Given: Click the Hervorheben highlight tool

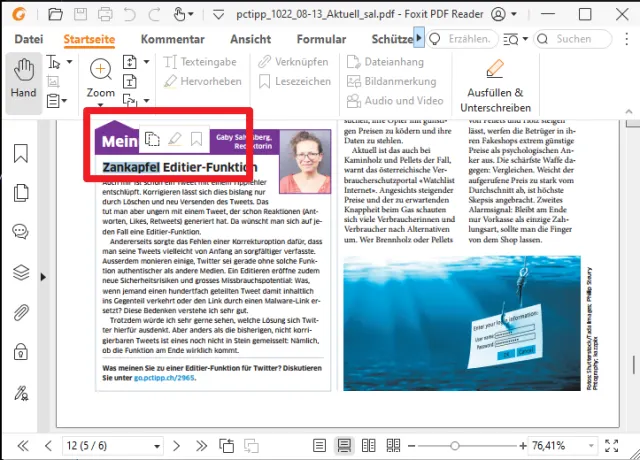Looking at the screenshot, I should coord(202,81).
